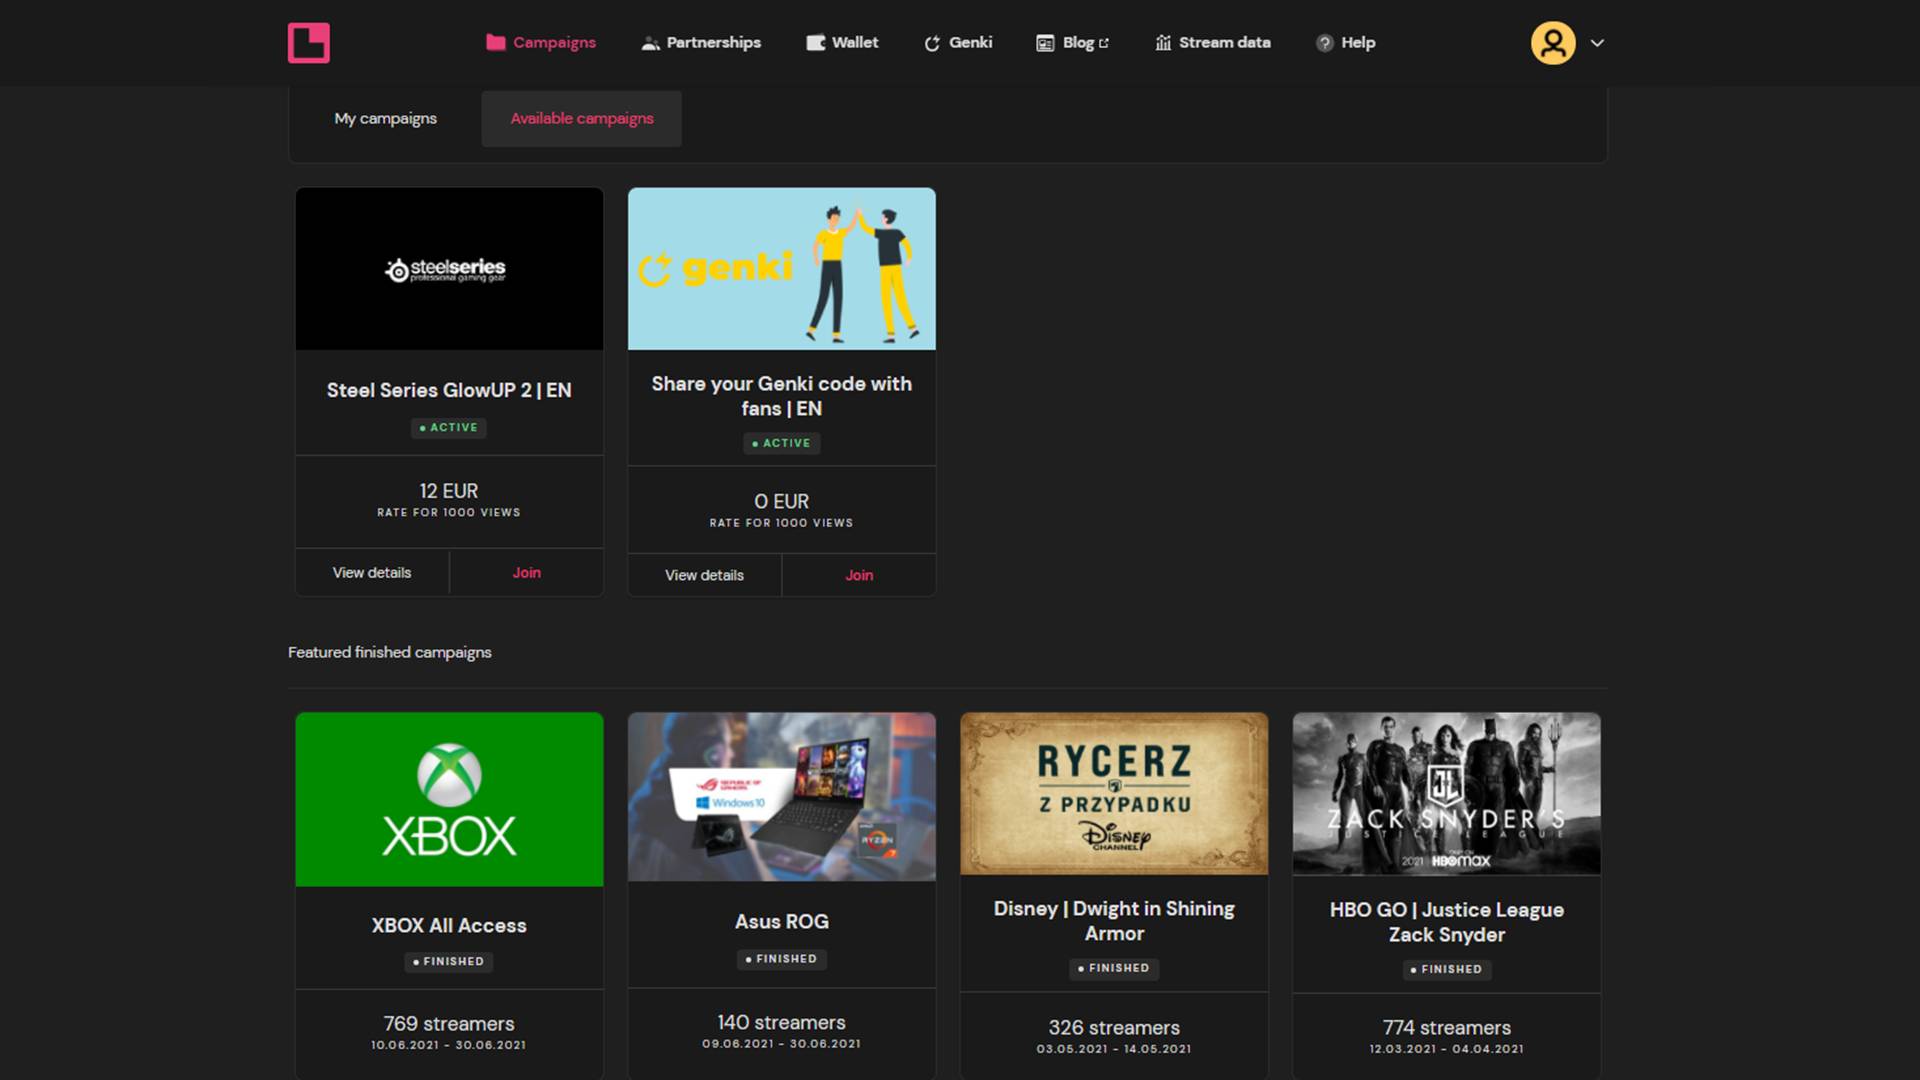Open the Rycerz z Przypadku Disney thumbnail
The width and height of the screenshot is (1920, 1080).
point(1114,794)
